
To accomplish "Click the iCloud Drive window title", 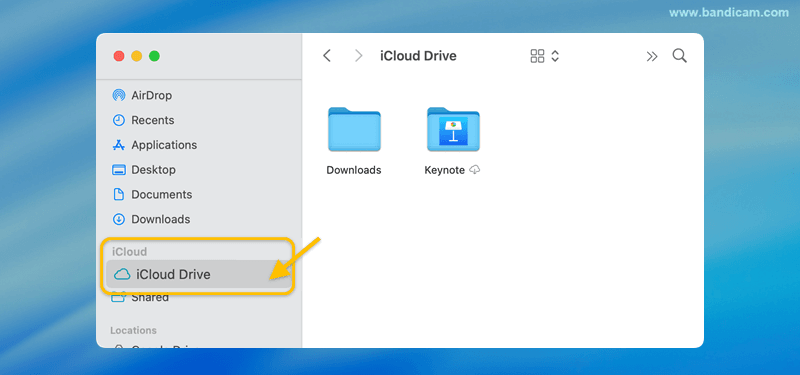I will click(x=418, y=56).
